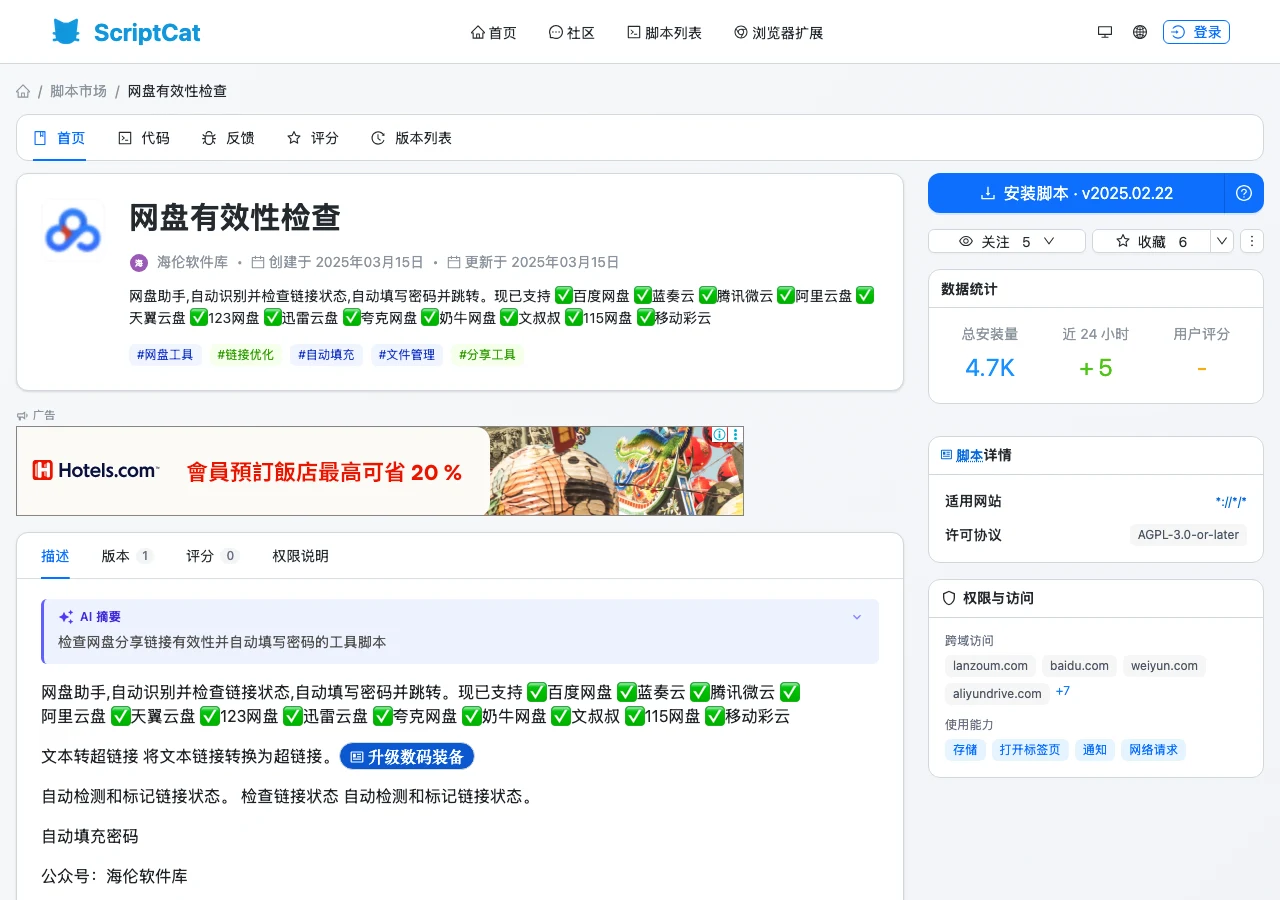This screenshot has height=900, width=1280.
Task: Click the 4.7K total installs value
Action: (x=990, y=368)
